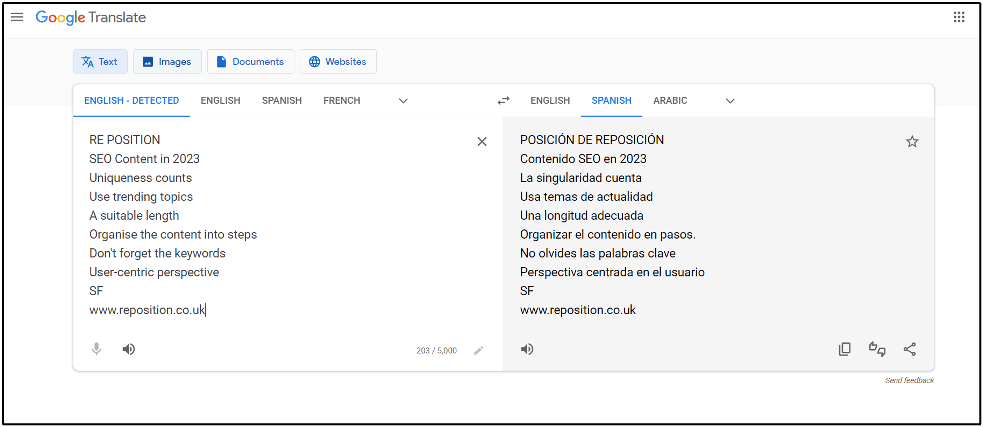Viewport: 983px width, 427px height.
Task: Click source line 'User-centric perspective'
Action: pyautogui.click(x=154, y=272)
